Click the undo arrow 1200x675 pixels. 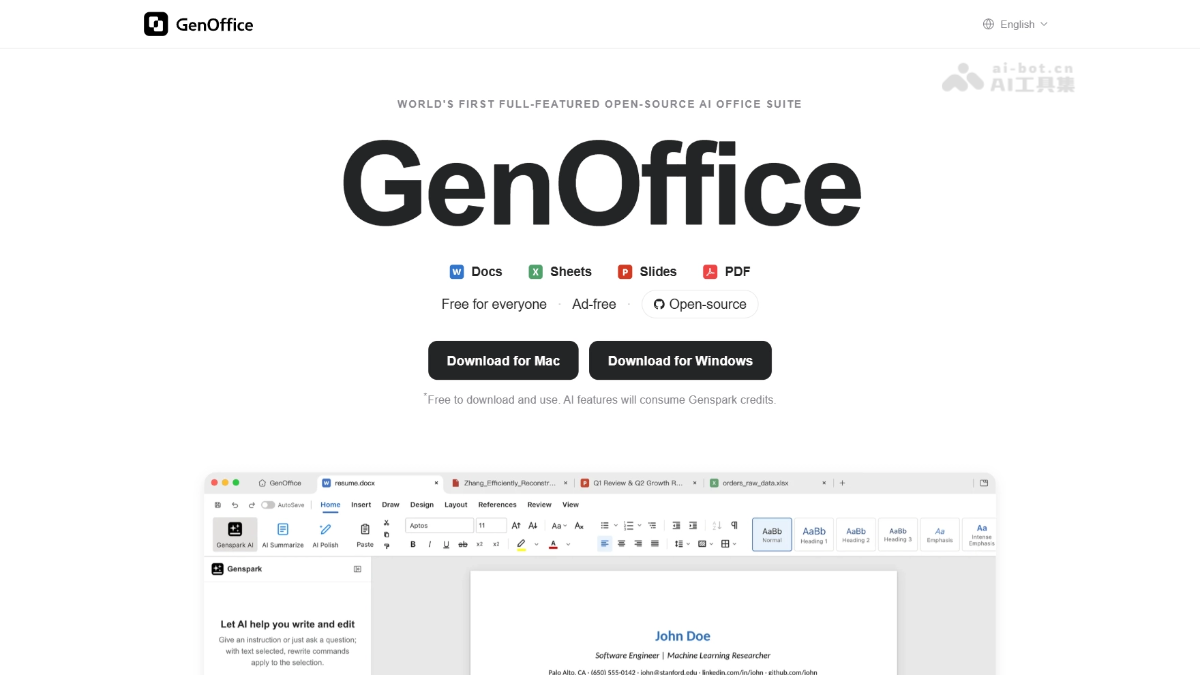coord(235,505)
